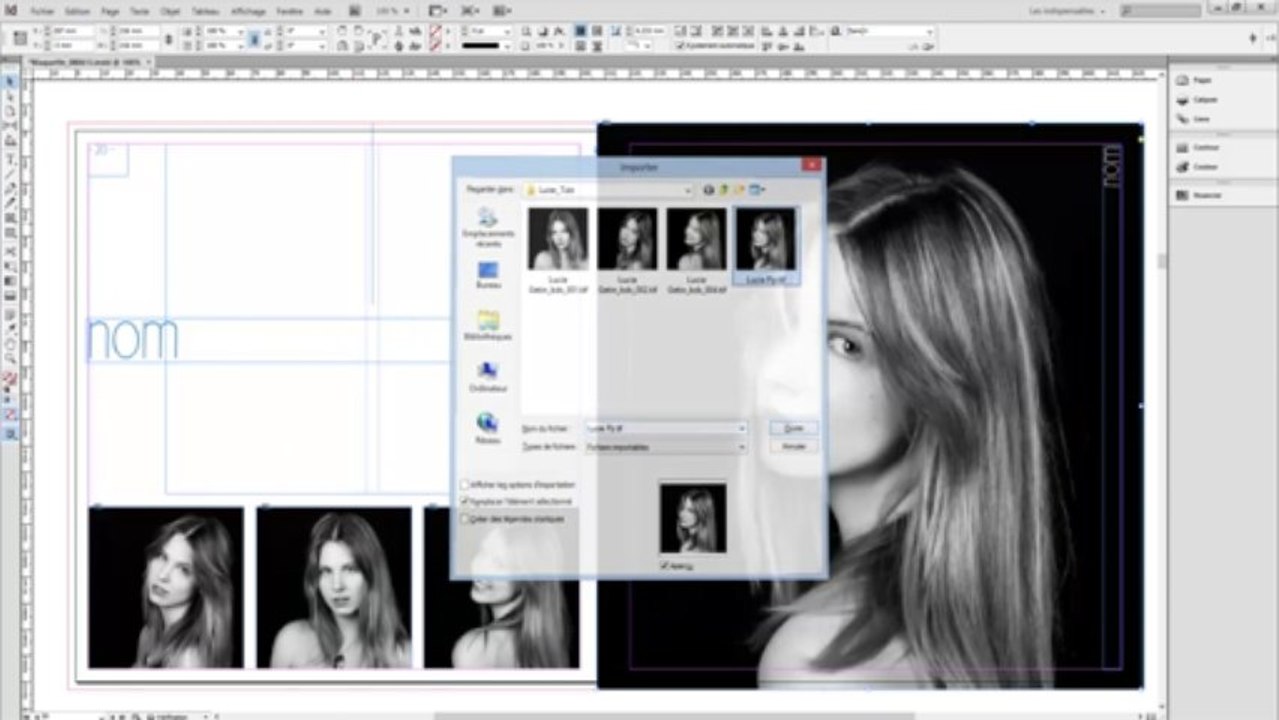Open the Objet menu
Image resolution: width=1279 pixels, height=720 pixels.
[168, 10]
